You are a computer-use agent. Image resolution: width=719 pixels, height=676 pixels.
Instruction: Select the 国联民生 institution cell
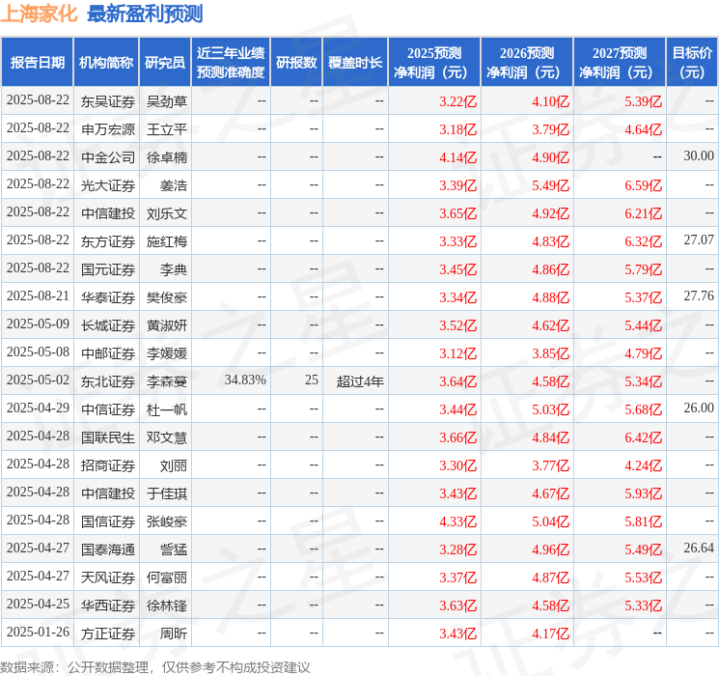pyautogui.click(x=108, y=437)
